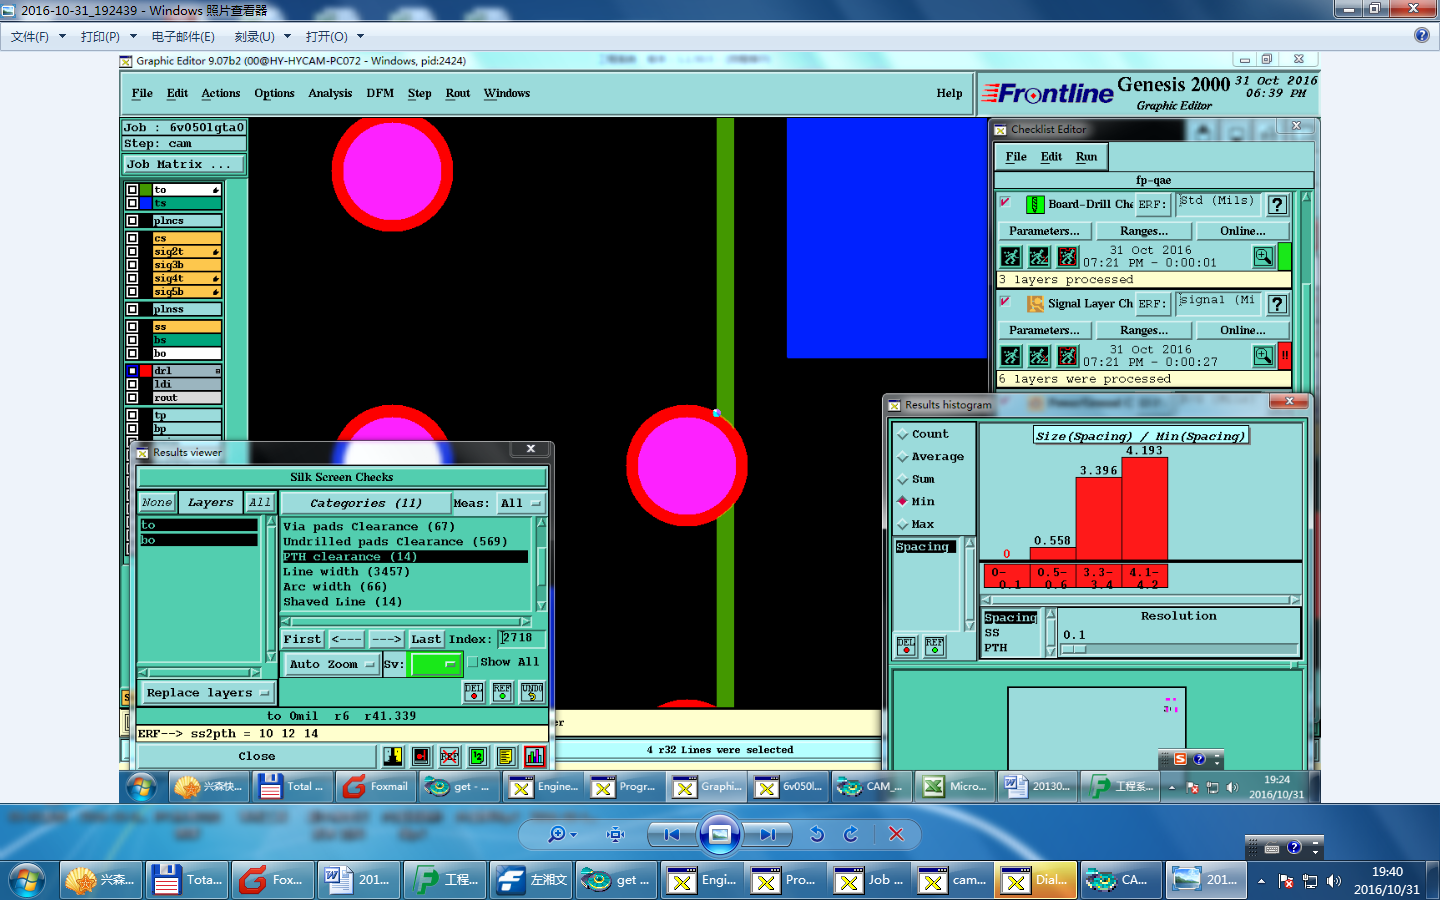Click the Resolution slider in histogram
Screen dimensions: 1440x900
[1178, 649]
